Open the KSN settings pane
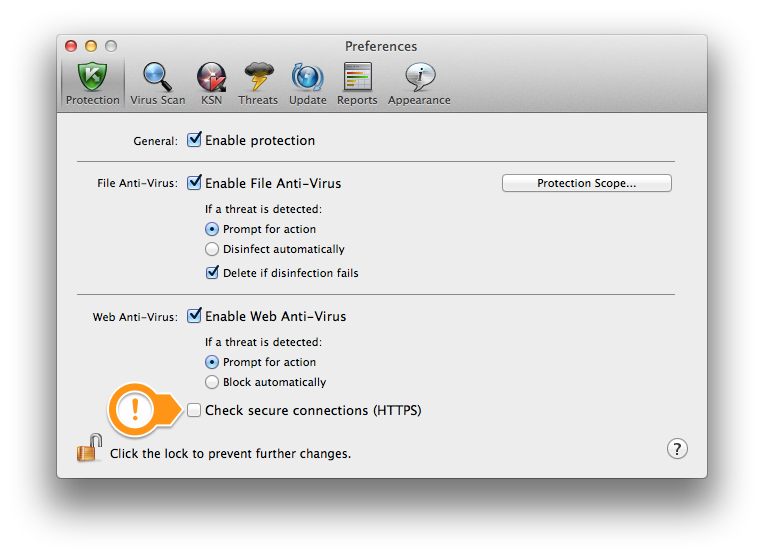Image resolution: width=764 pixels, height=557 pixels. [211, 83]
